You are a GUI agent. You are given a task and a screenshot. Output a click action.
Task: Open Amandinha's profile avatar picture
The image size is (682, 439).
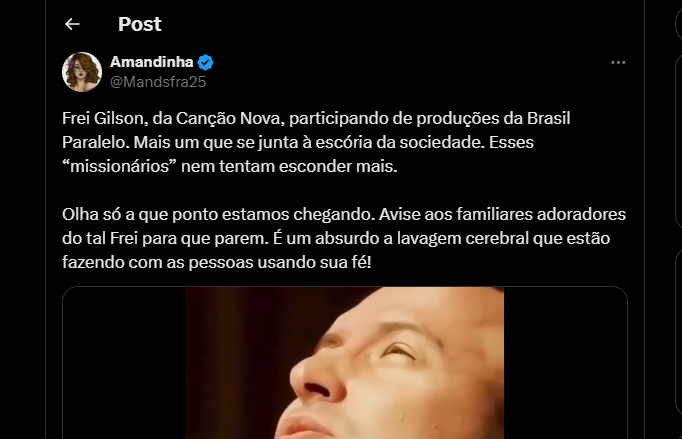pyautogui.click(x=82, y=72)
